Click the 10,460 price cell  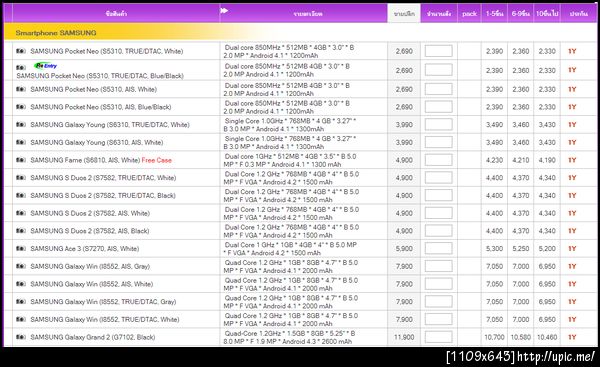coord(547,337)
